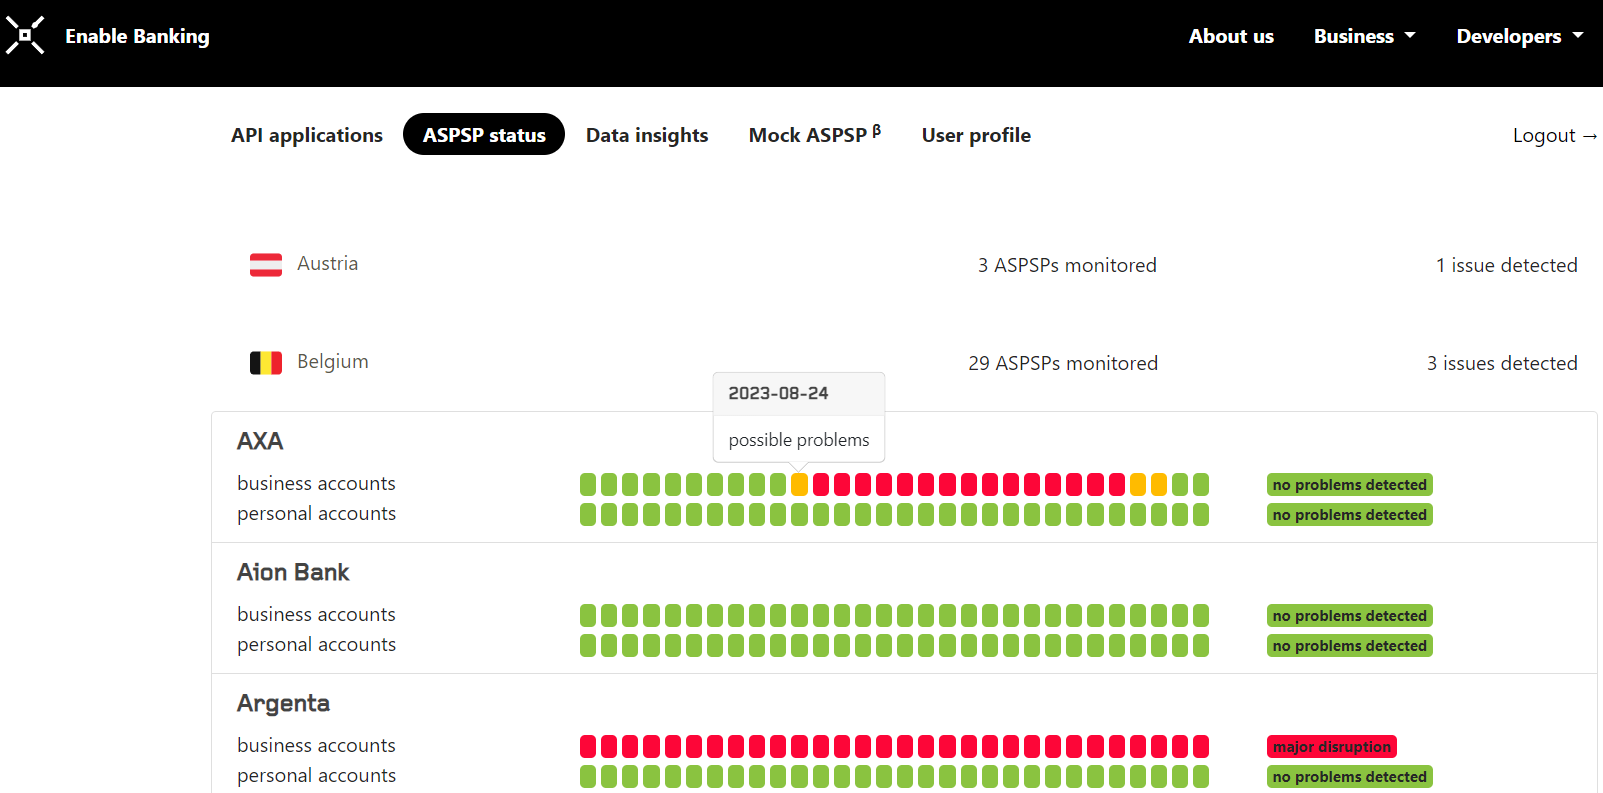Click the first green block in Argenta personal row
The image size is (1603, 793).
(588, 777)
